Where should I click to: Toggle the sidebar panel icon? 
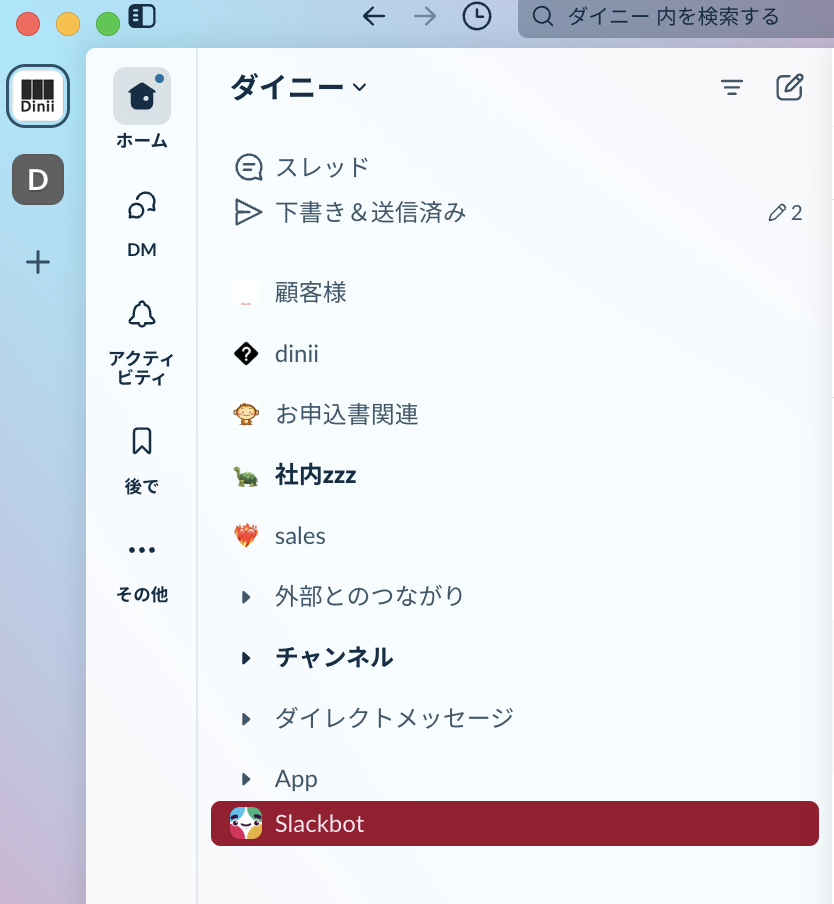142,16
